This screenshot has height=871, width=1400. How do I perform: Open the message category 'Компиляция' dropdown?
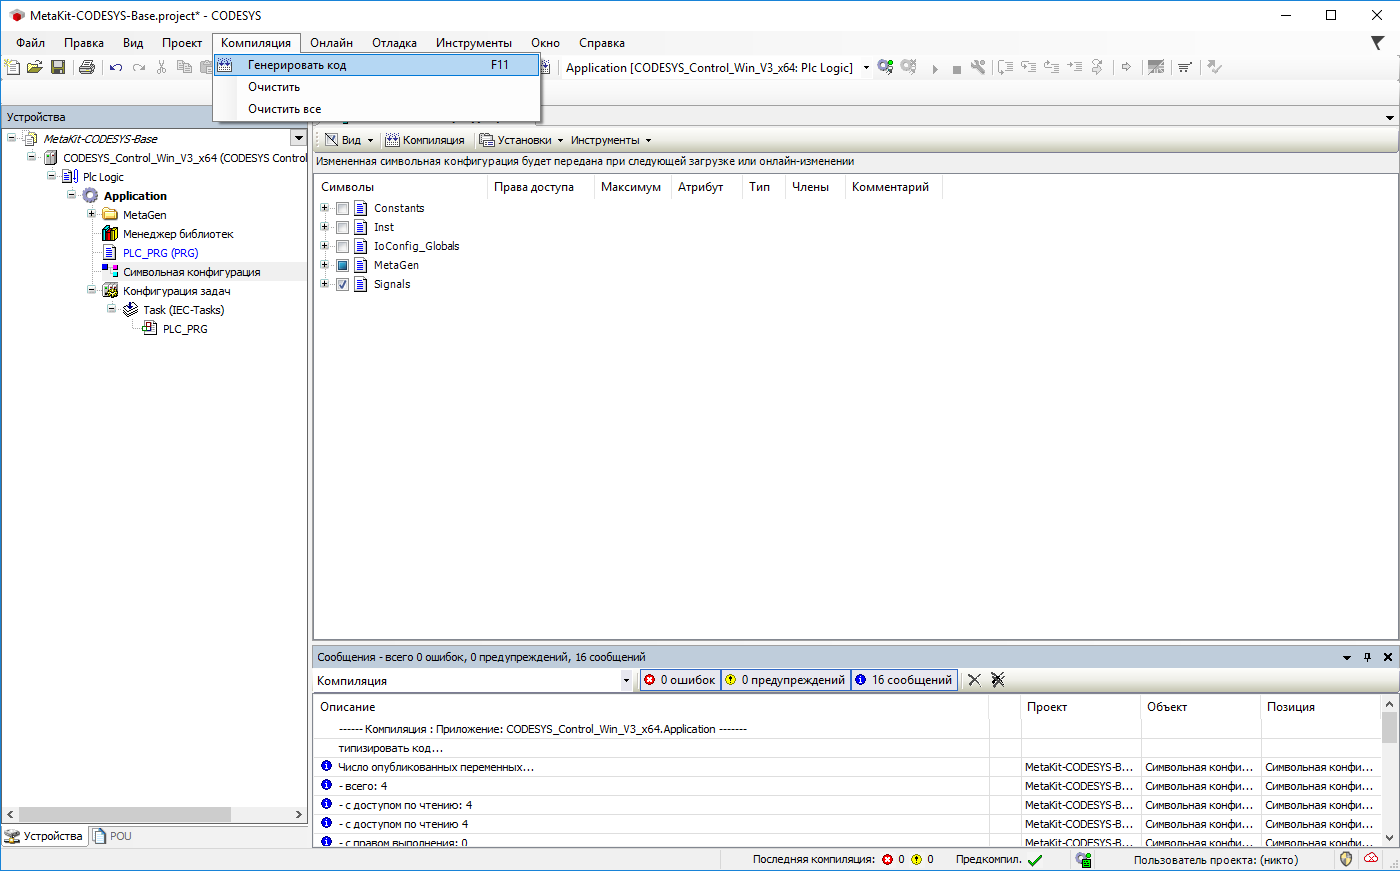627,680
